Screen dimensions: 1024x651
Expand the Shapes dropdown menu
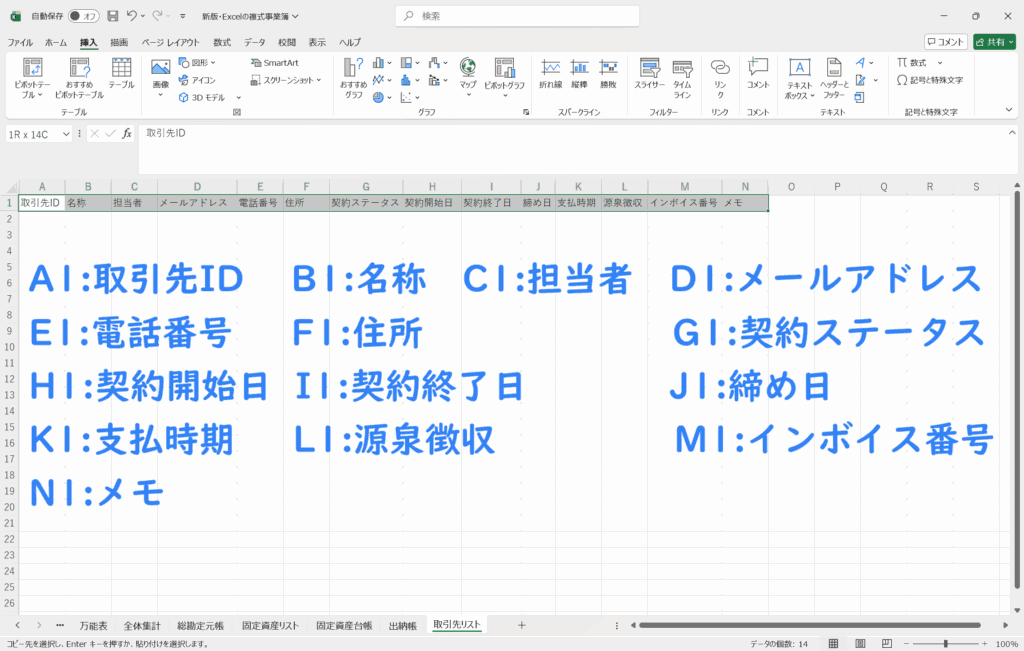click(199, 62)
